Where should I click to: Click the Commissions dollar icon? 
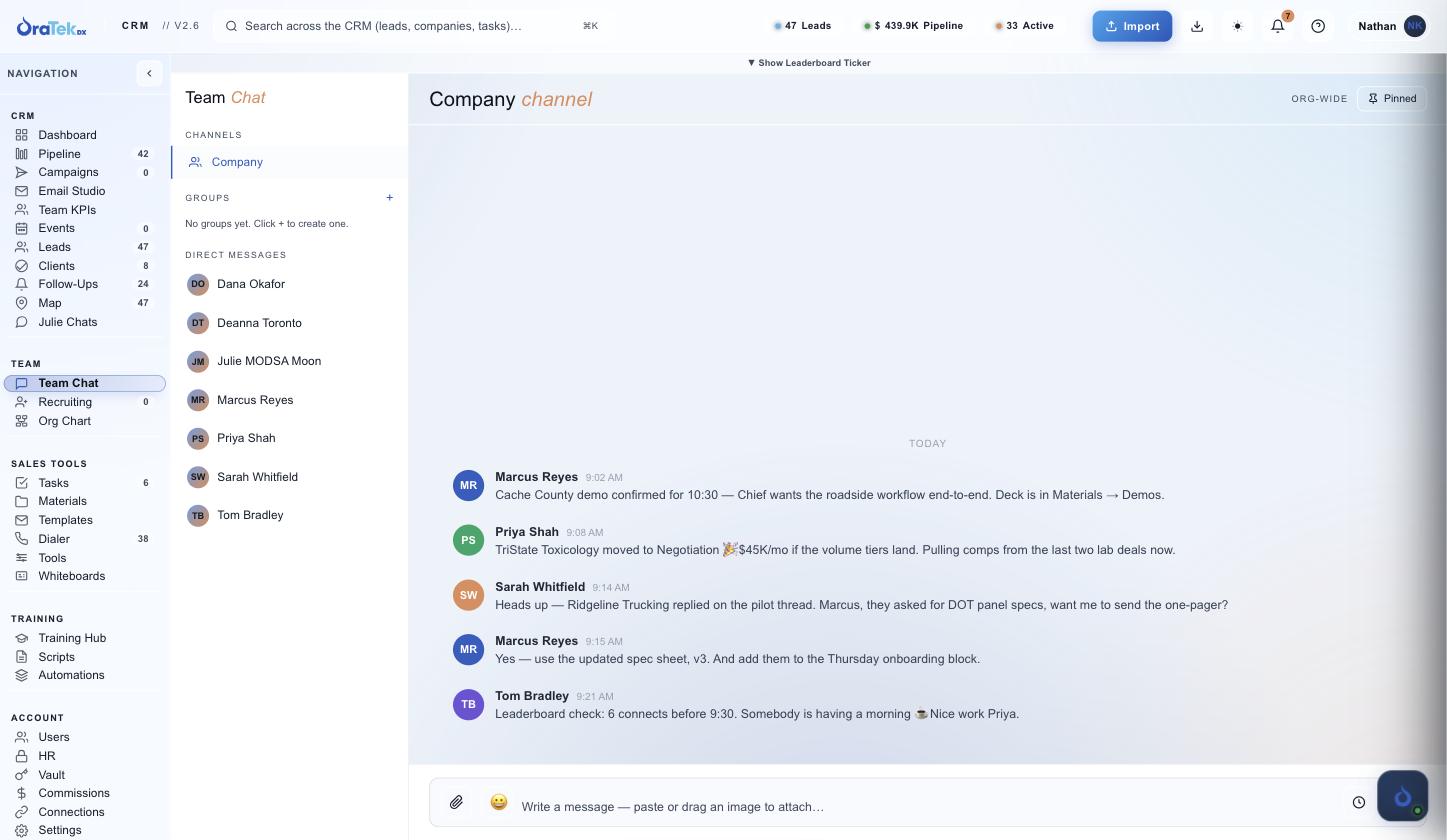tap(21, 793)
